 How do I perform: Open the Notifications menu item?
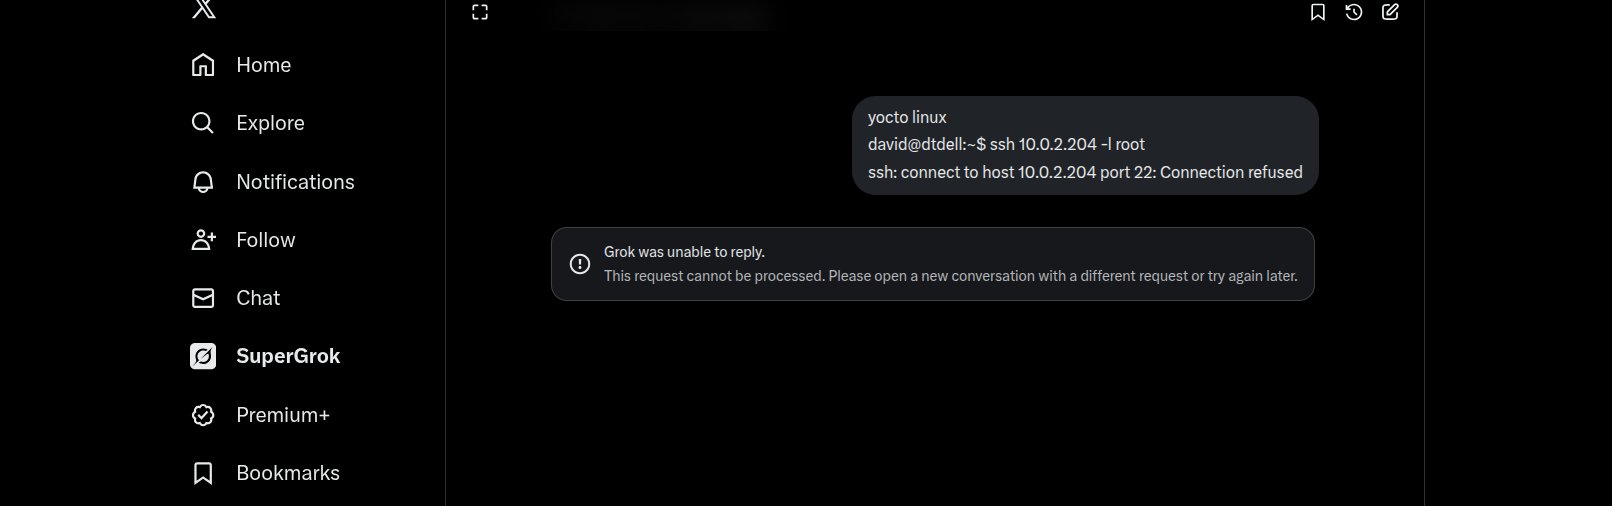pos(295,182)
